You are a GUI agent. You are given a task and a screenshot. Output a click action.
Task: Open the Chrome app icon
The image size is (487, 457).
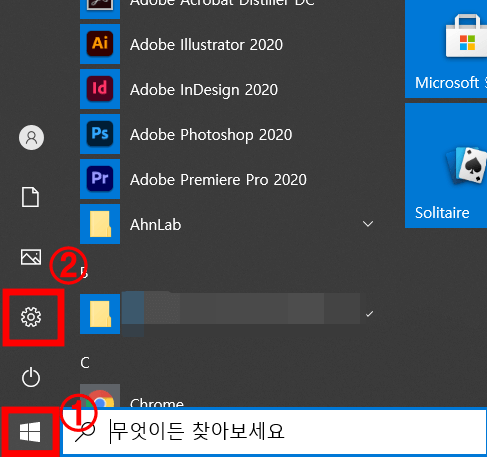(x=100, y=396)
